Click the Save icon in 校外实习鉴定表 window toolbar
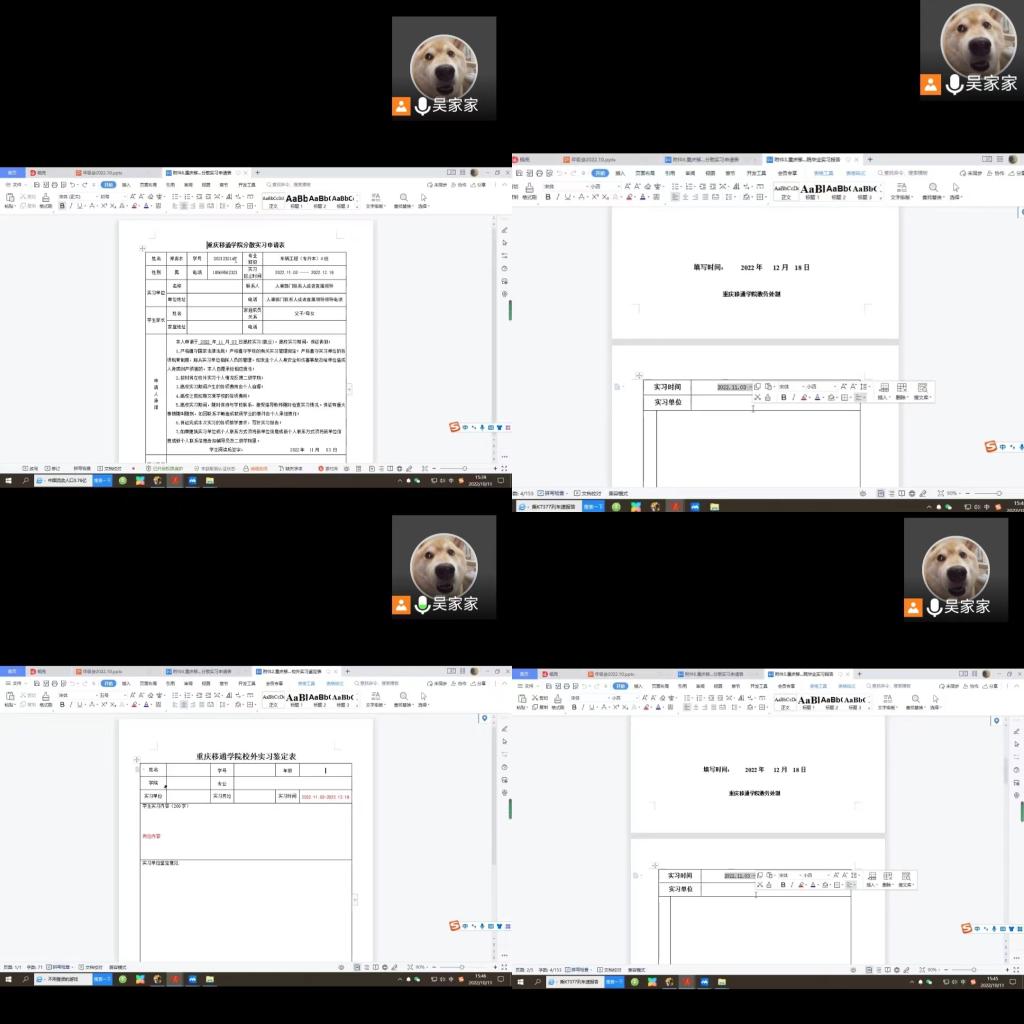The image size is (1024, 1024). pos(37,684)
